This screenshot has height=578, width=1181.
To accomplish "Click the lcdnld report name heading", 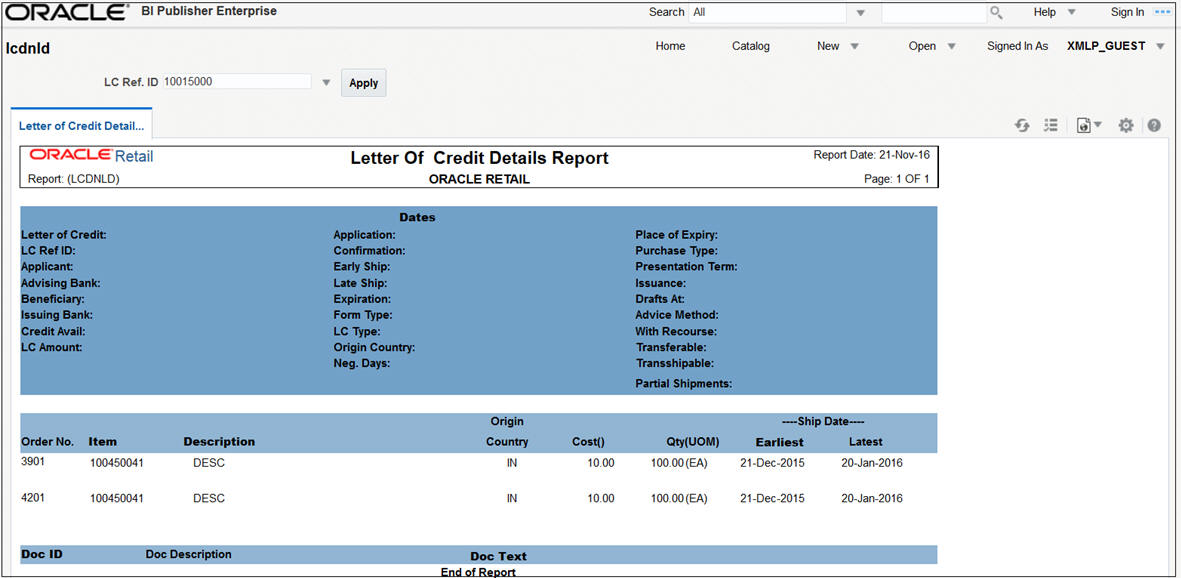I will [28, 50].
